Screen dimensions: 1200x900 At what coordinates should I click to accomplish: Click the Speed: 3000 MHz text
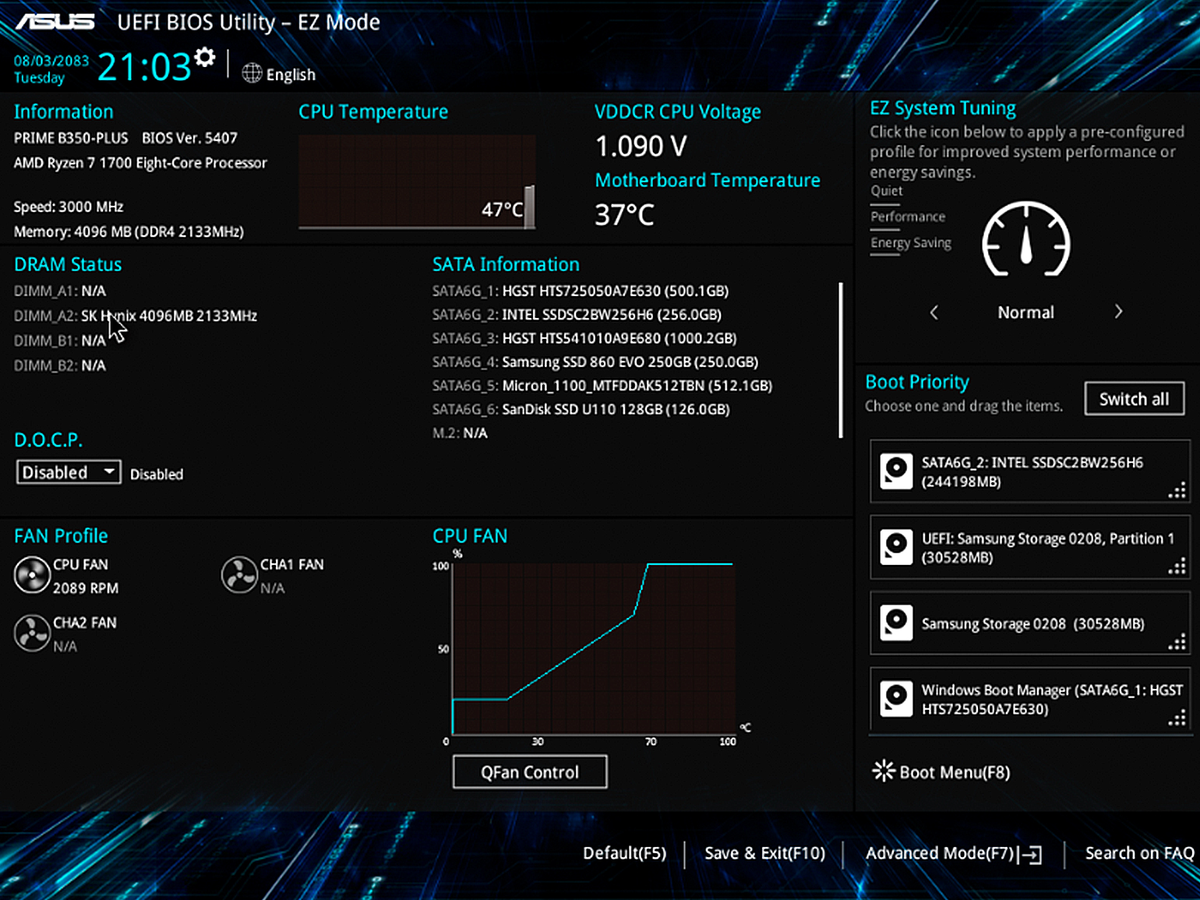[69, 207]
